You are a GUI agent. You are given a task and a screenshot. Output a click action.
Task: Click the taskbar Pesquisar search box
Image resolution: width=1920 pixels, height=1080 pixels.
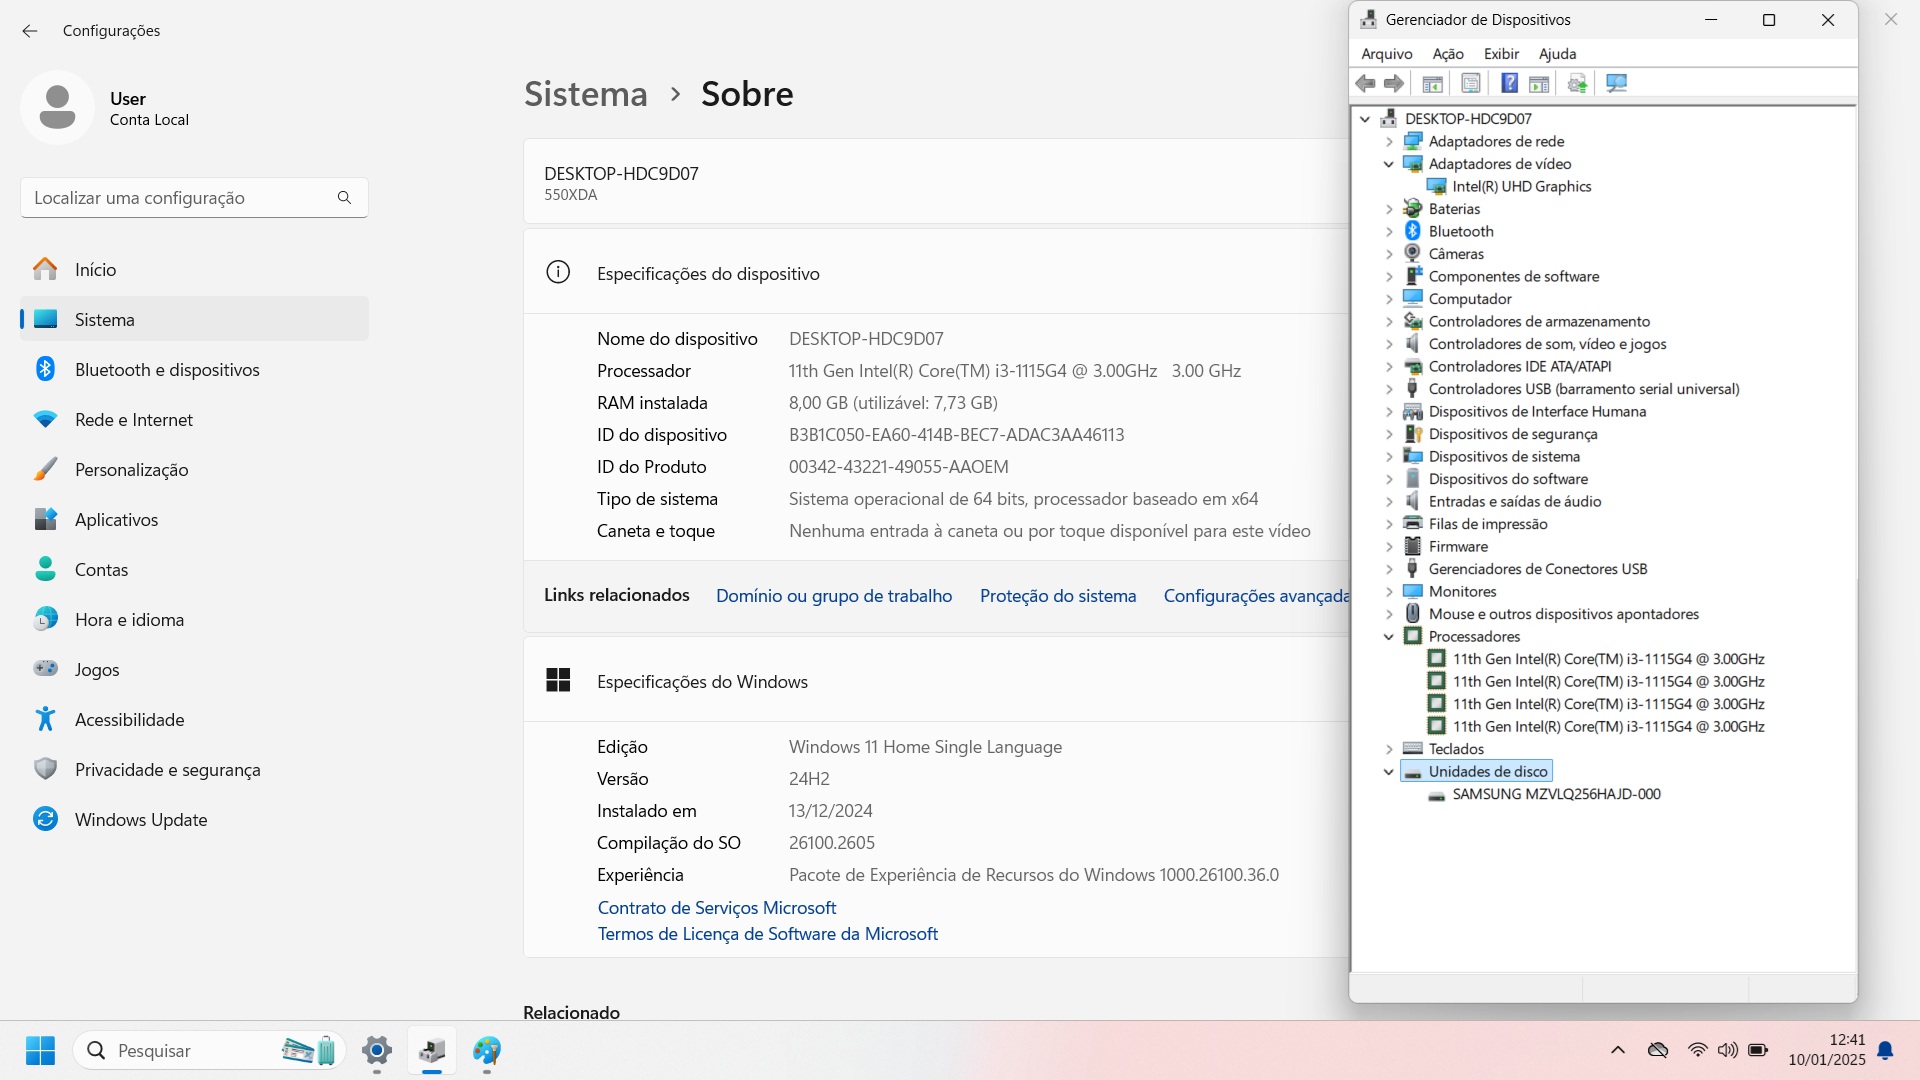pyautogui.click(x=210, y=1051)
